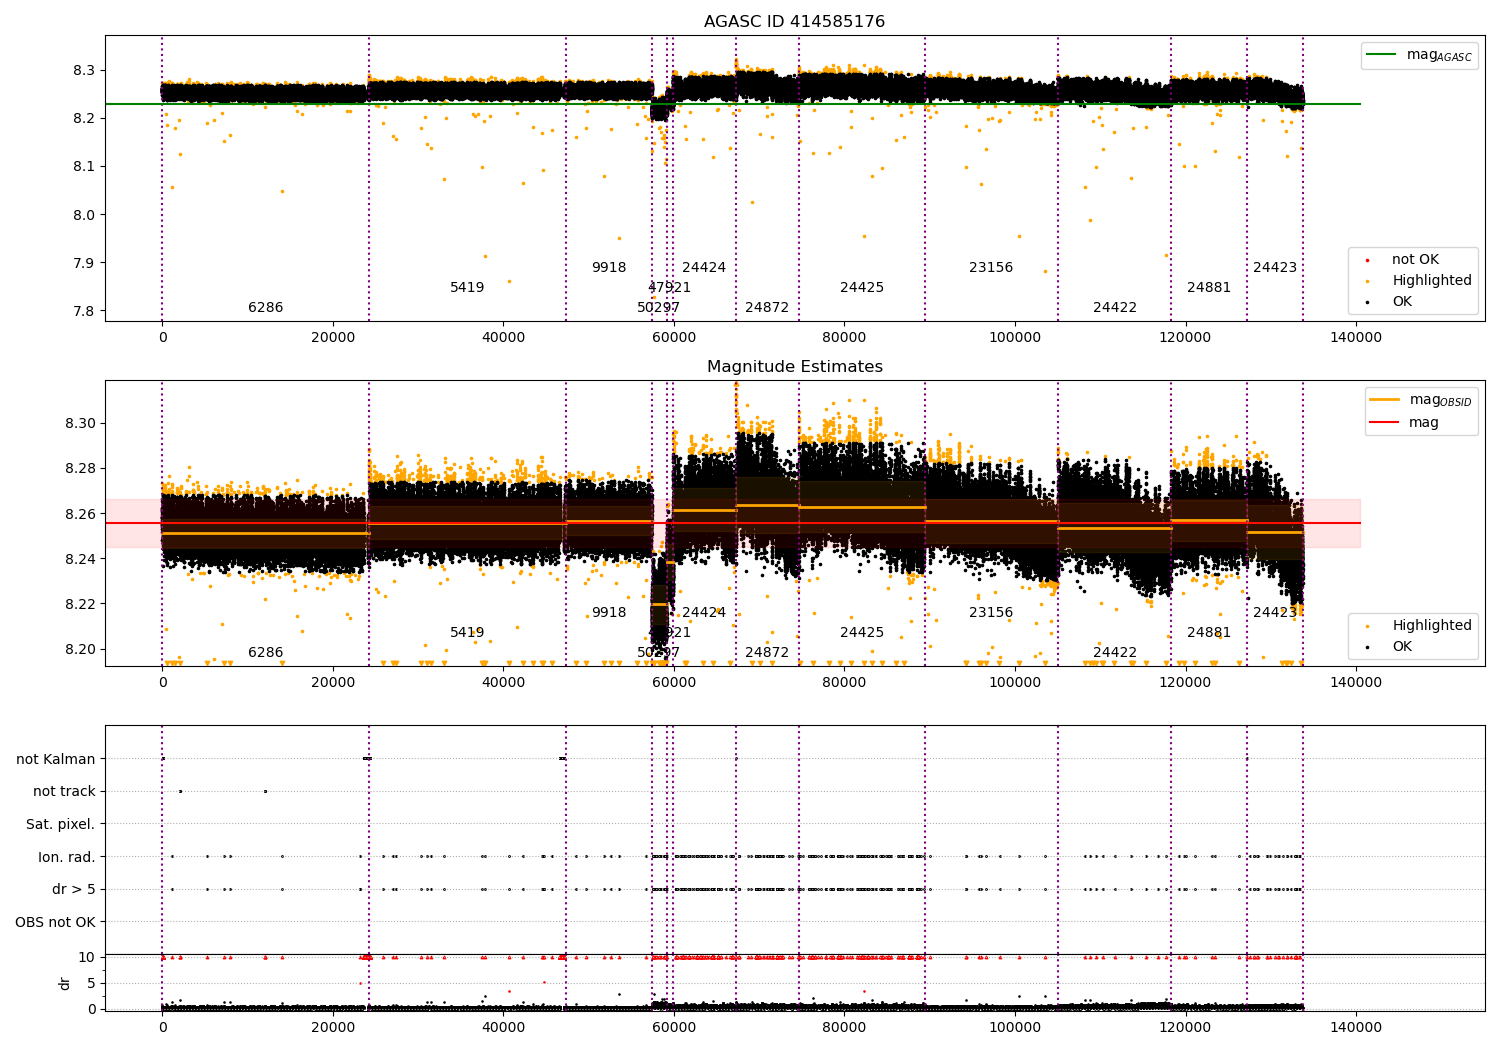Click the 'Sat. pixel.' axis label
The image size is (1500, 1050).
pos(61,824)
